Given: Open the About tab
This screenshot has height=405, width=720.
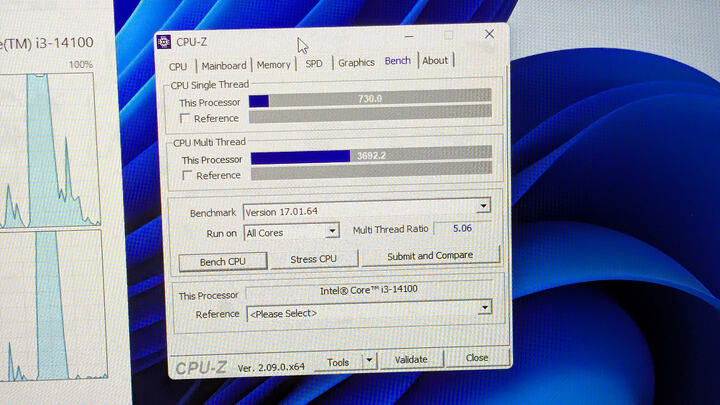Looking at the screenshot, I should point(435,60).
